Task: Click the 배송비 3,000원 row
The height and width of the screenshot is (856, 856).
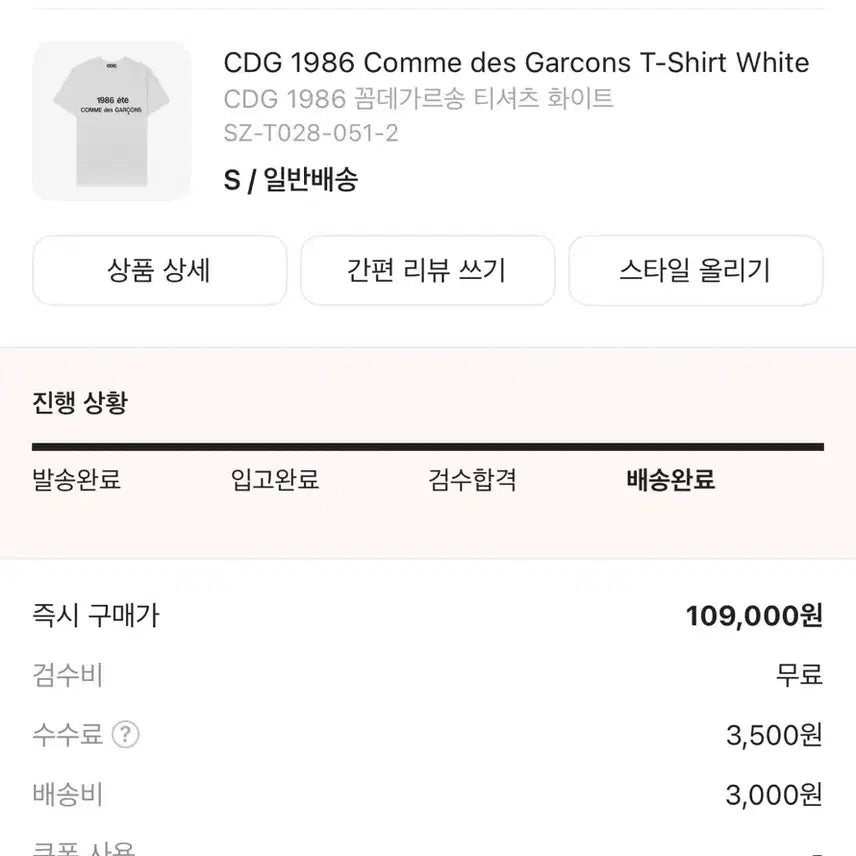Action: 428,795
